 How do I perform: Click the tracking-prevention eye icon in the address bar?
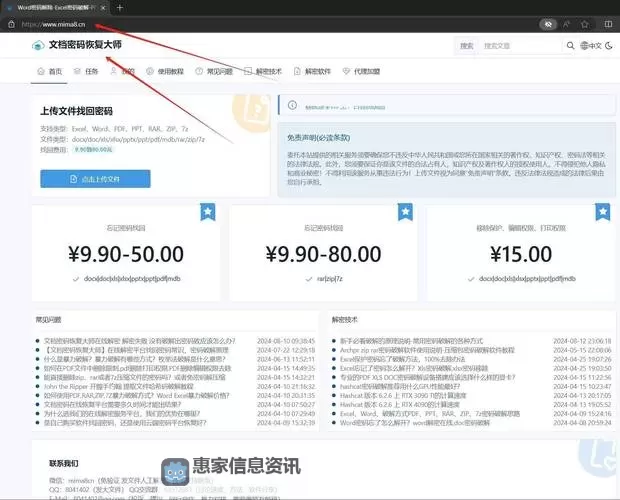548,25
